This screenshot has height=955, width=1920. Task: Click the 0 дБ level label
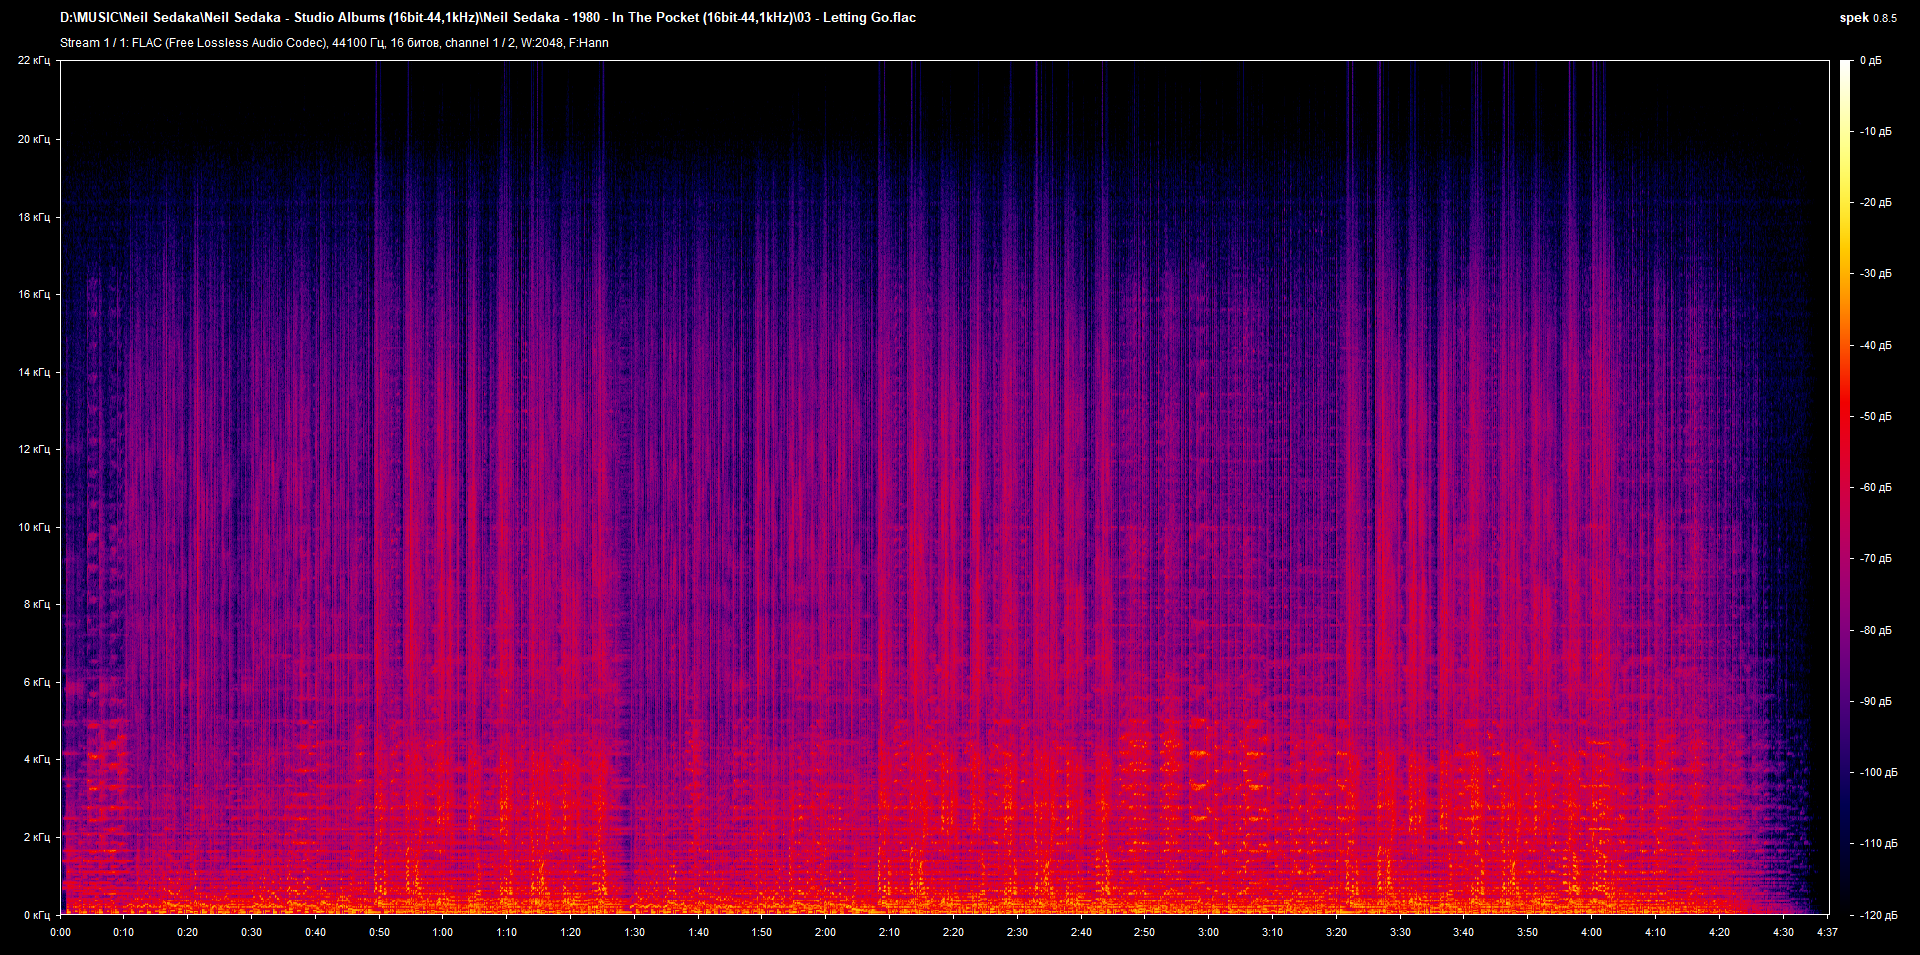(x=1870, y=61)
